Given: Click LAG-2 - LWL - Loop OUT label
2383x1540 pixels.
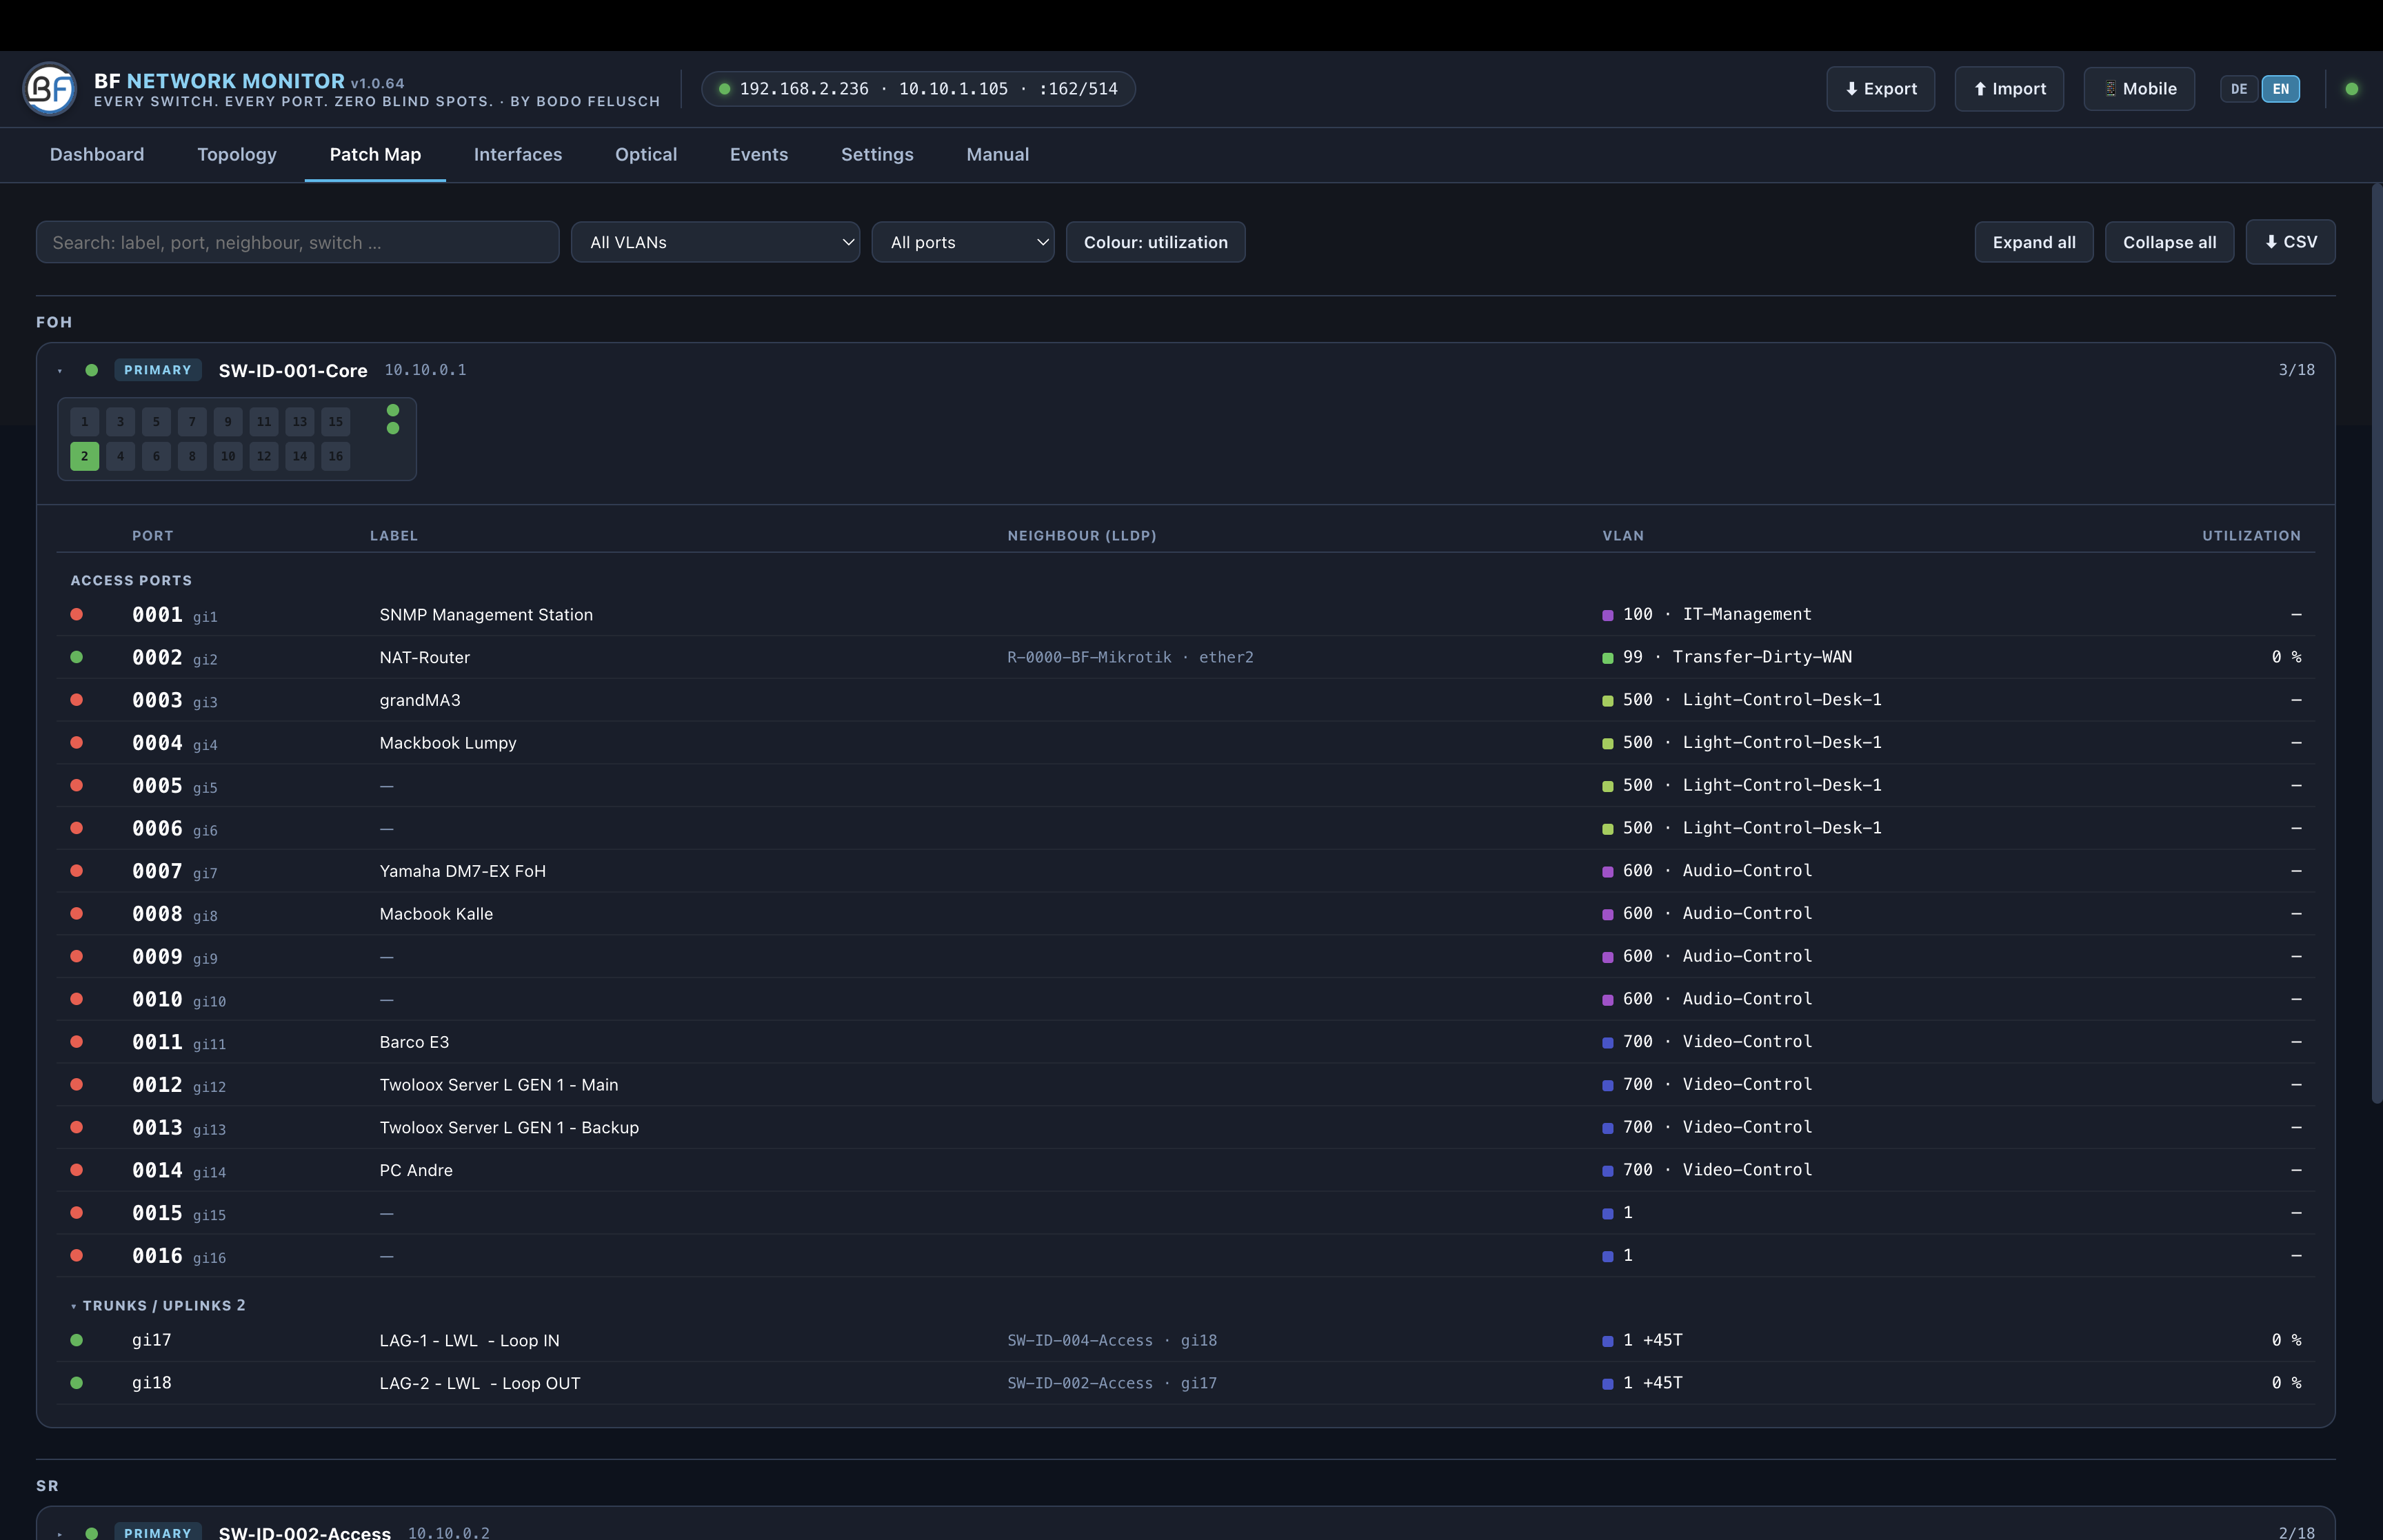Looking at the screenshot, I should [480, 1384].
